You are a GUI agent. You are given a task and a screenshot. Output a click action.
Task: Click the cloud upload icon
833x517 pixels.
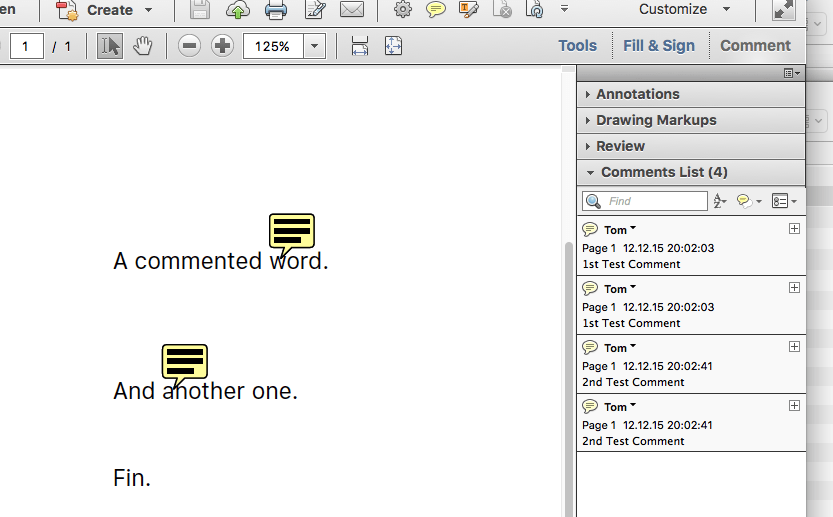pyautogui.click(x=238, y=10)
